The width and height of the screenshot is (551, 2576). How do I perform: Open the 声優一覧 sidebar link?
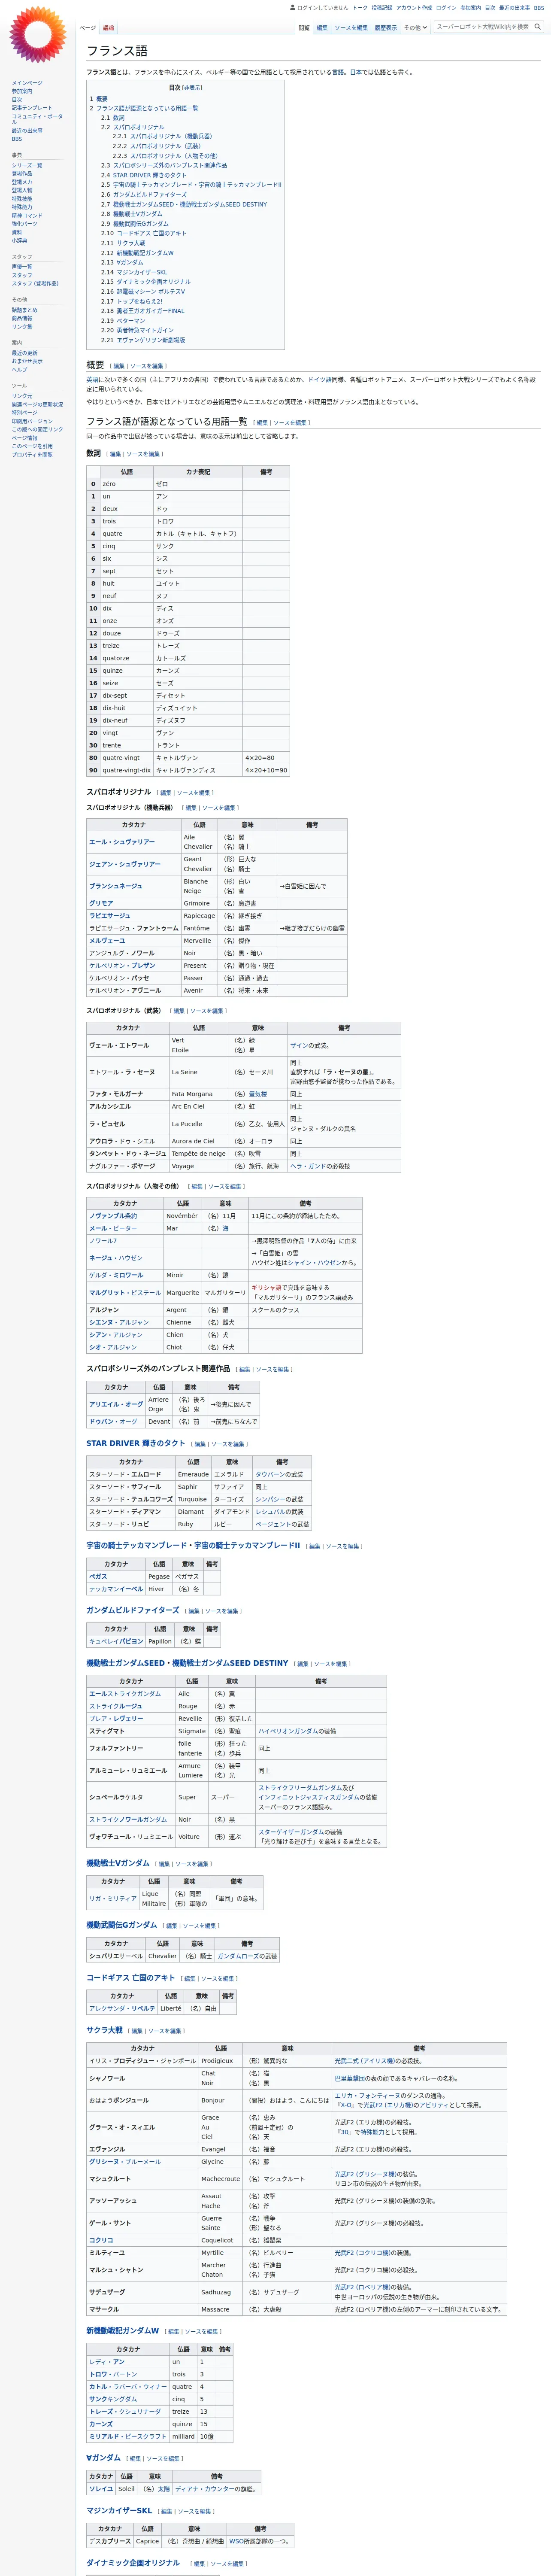pos(22,266)
